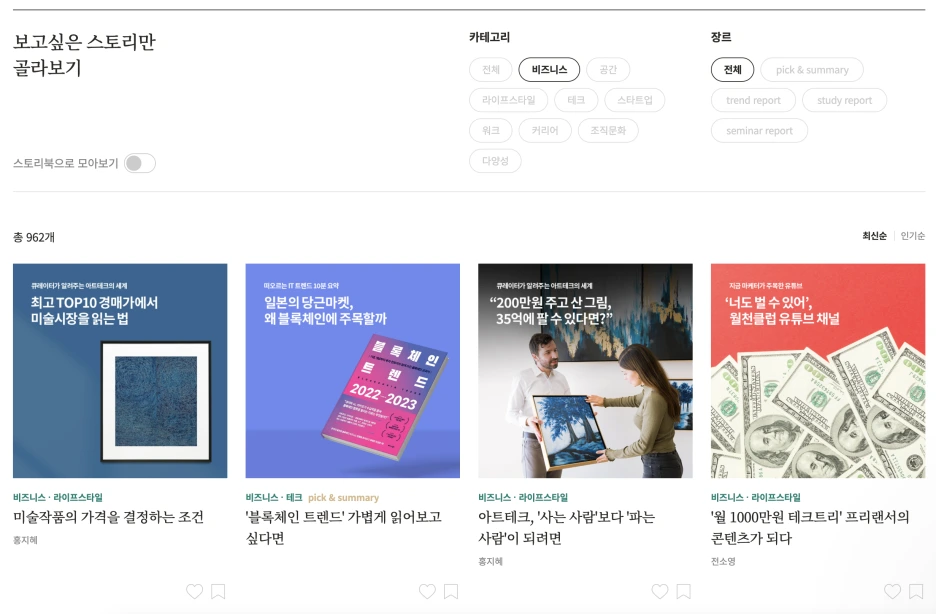Screen dimensions: 936x614
Task: Filter by trend report genre
Action: [x=753, y=100]
